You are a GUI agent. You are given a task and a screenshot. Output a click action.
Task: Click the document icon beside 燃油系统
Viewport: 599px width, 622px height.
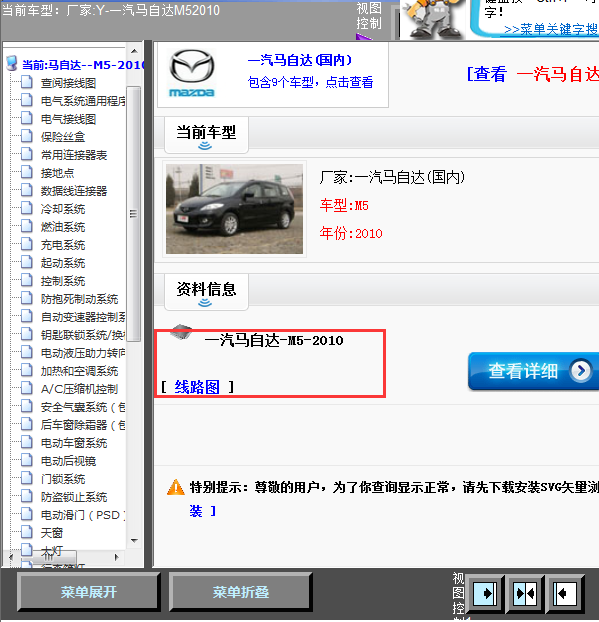27,226
